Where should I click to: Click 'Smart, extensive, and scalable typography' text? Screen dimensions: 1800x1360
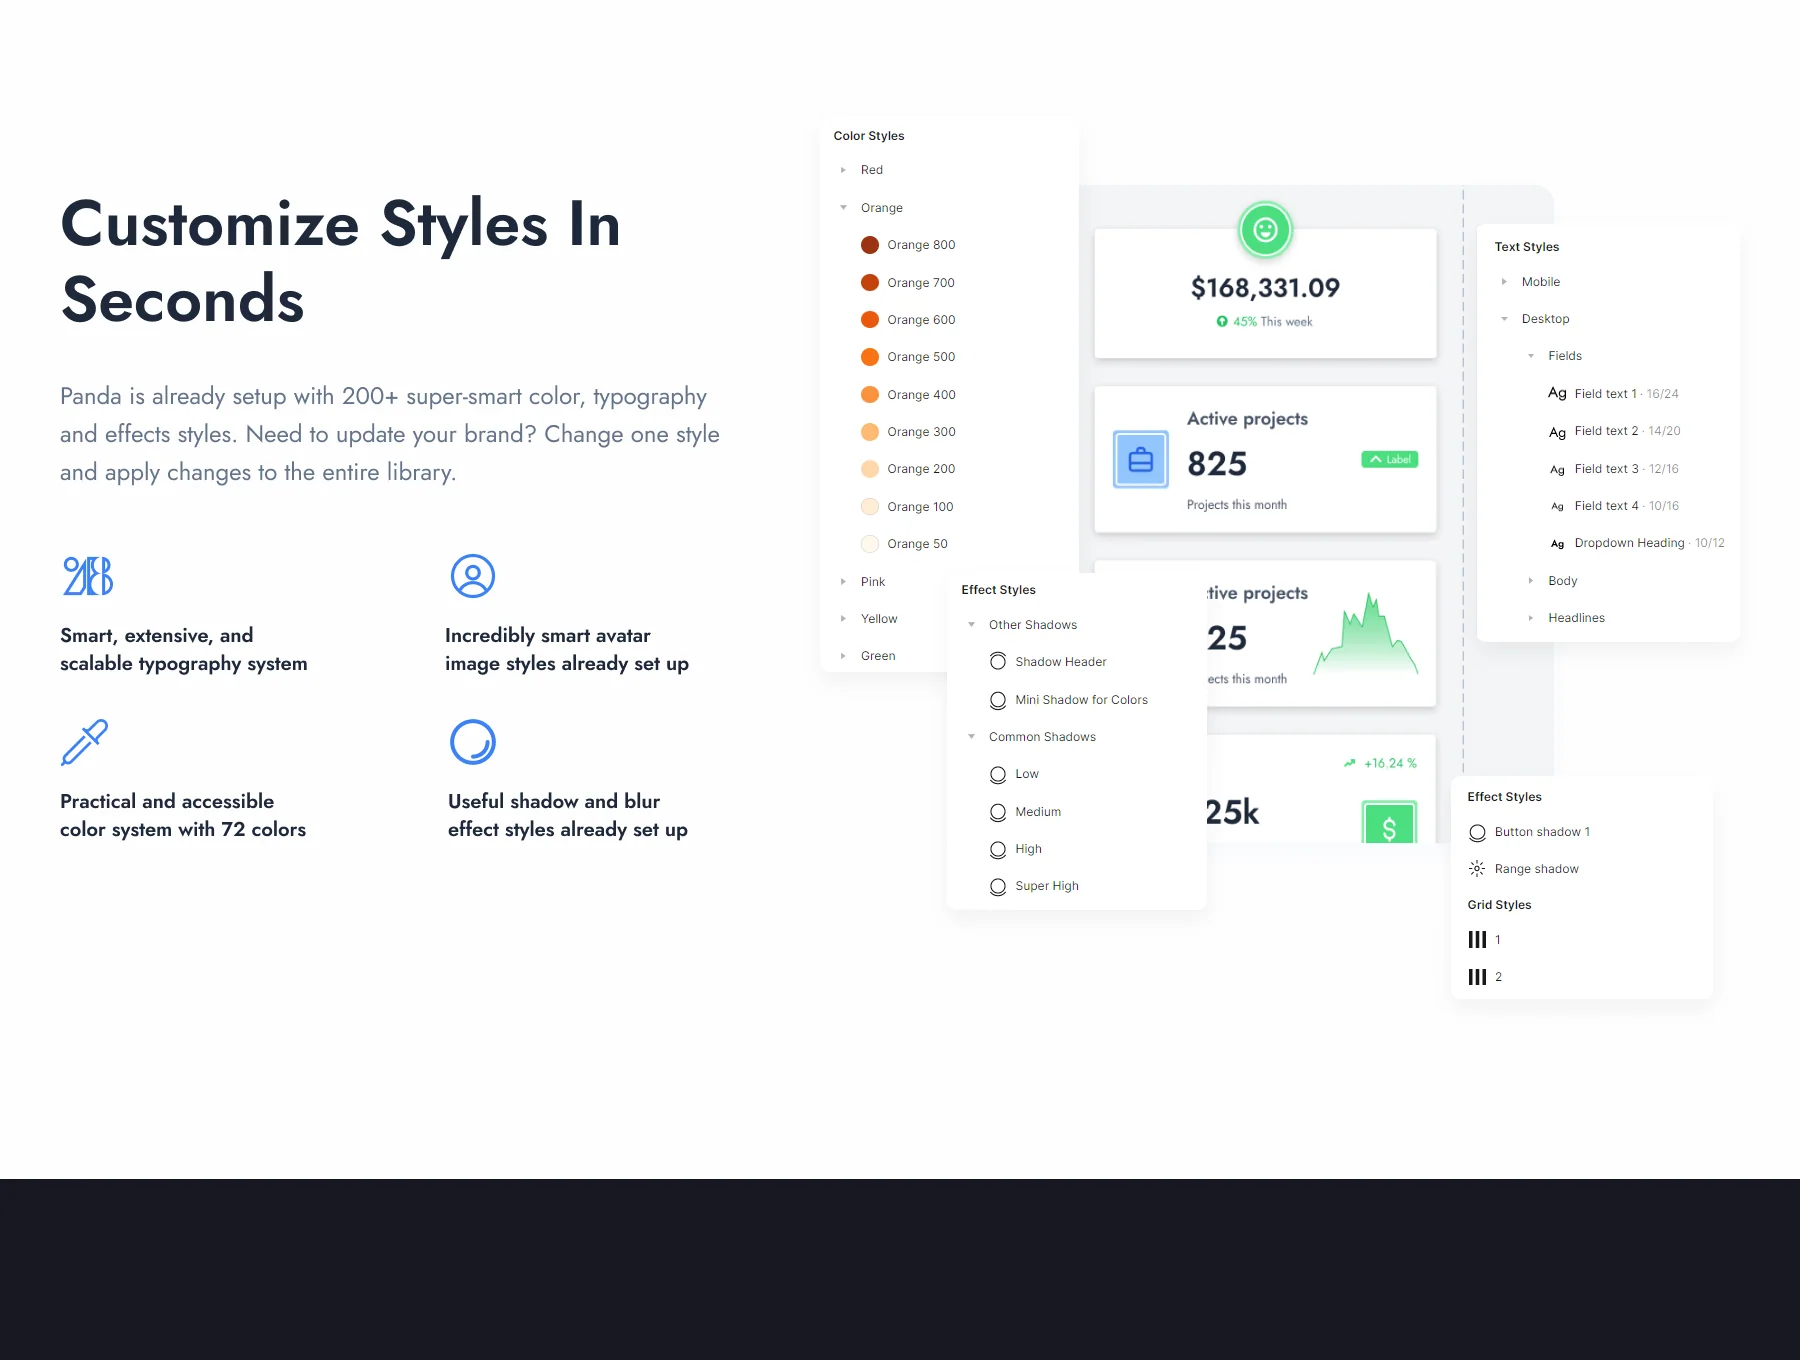pos(184,649)
